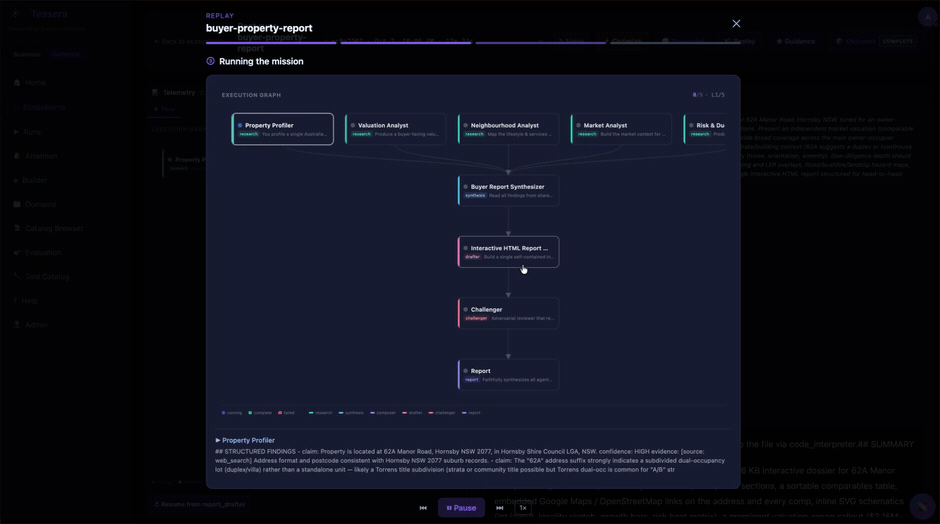Open Evaluation in the dimmed sidebar
Viewport: 940px width, 524px height.
point(43,252)
